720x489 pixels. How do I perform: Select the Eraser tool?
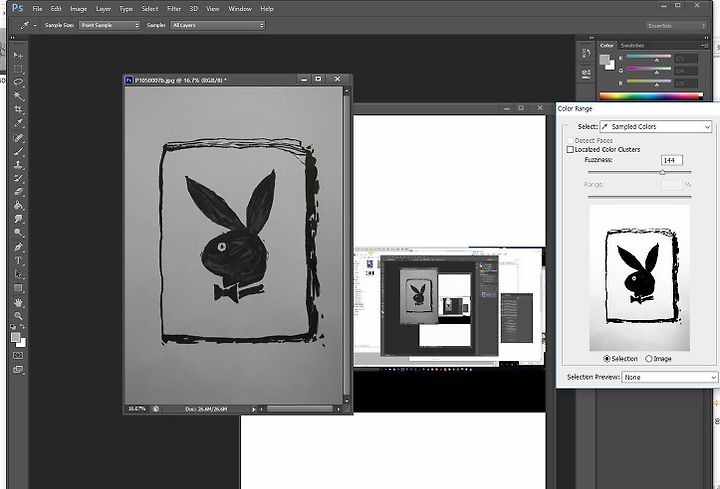[18, 192]
